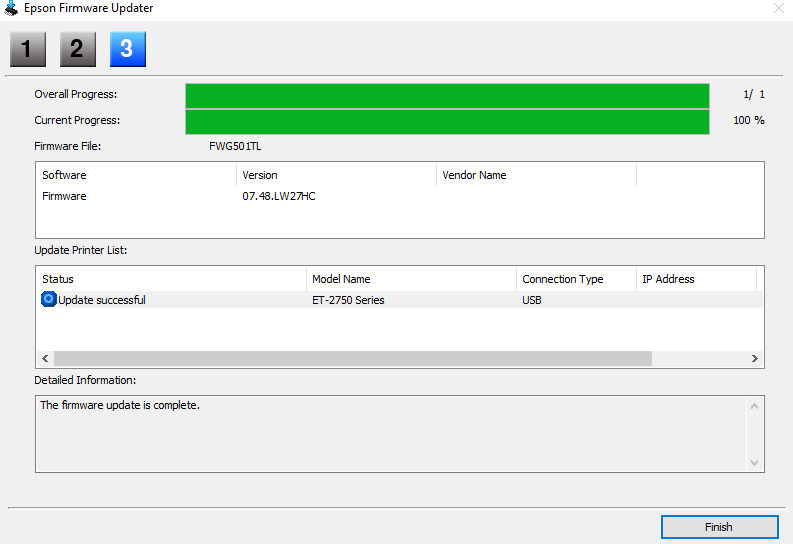
Task: Click the 1/ 1 overall count
Action: (754, 95)
